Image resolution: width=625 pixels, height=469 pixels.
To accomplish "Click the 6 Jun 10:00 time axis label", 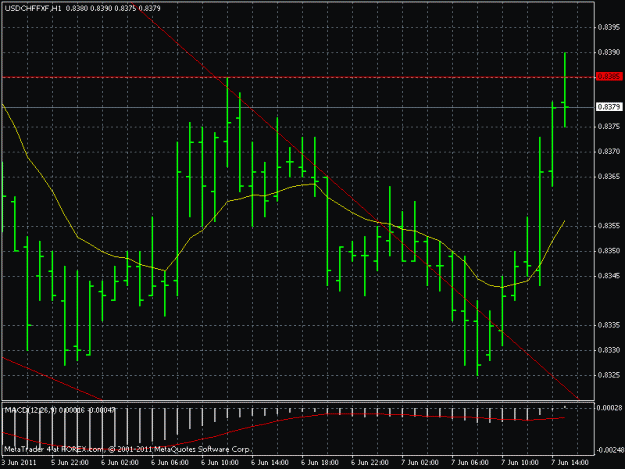I will tap(220, 463).
